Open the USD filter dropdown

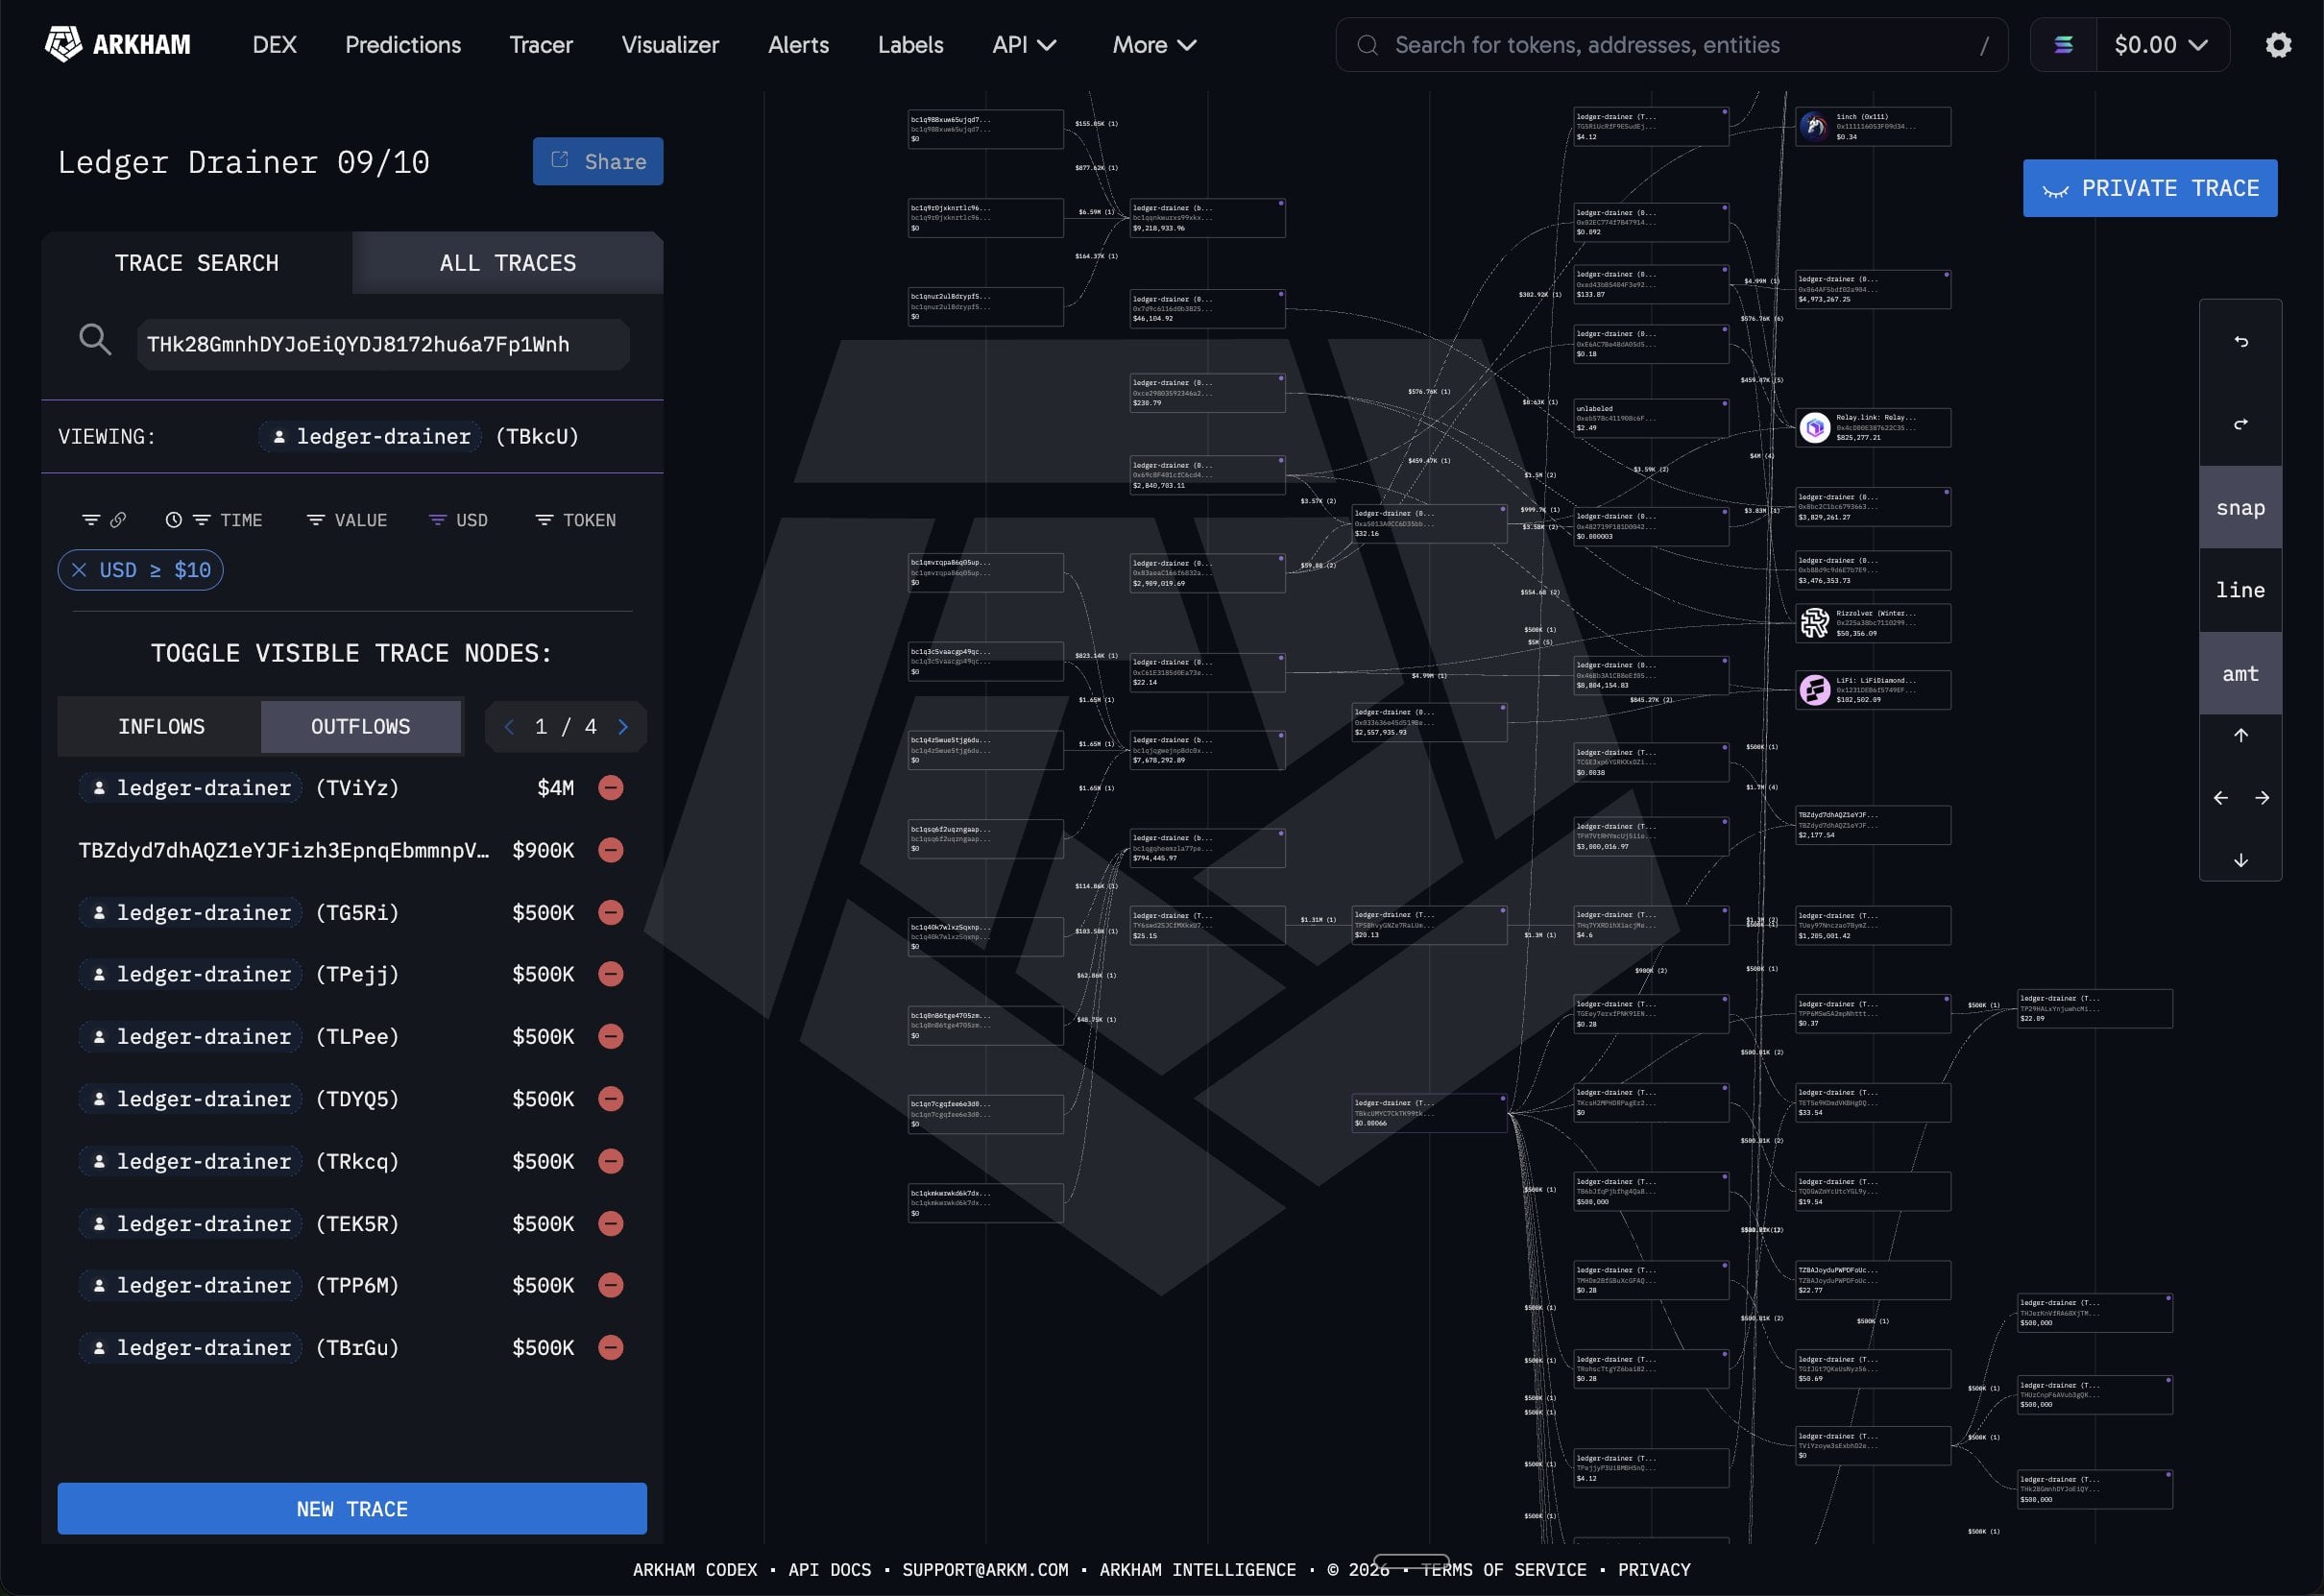[458, 520]
